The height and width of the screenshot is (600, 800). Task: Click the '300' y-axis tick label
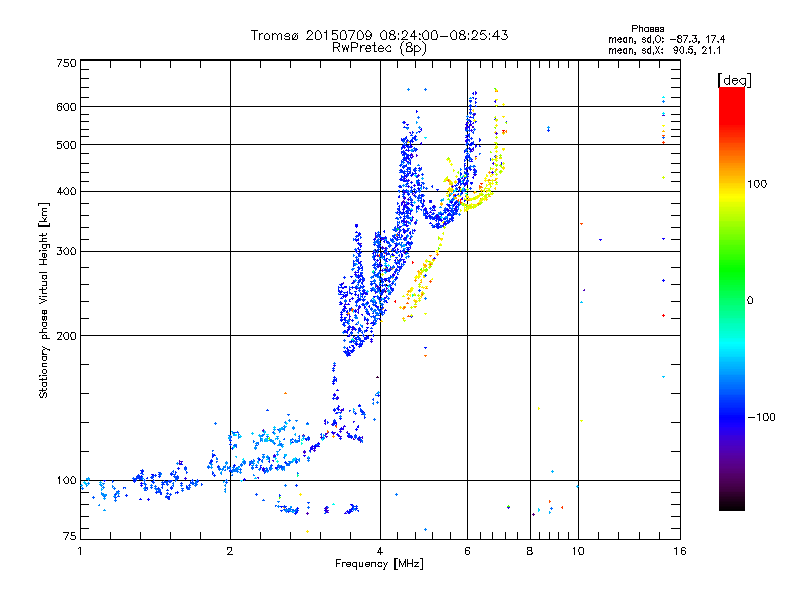[x=66, y=252]
